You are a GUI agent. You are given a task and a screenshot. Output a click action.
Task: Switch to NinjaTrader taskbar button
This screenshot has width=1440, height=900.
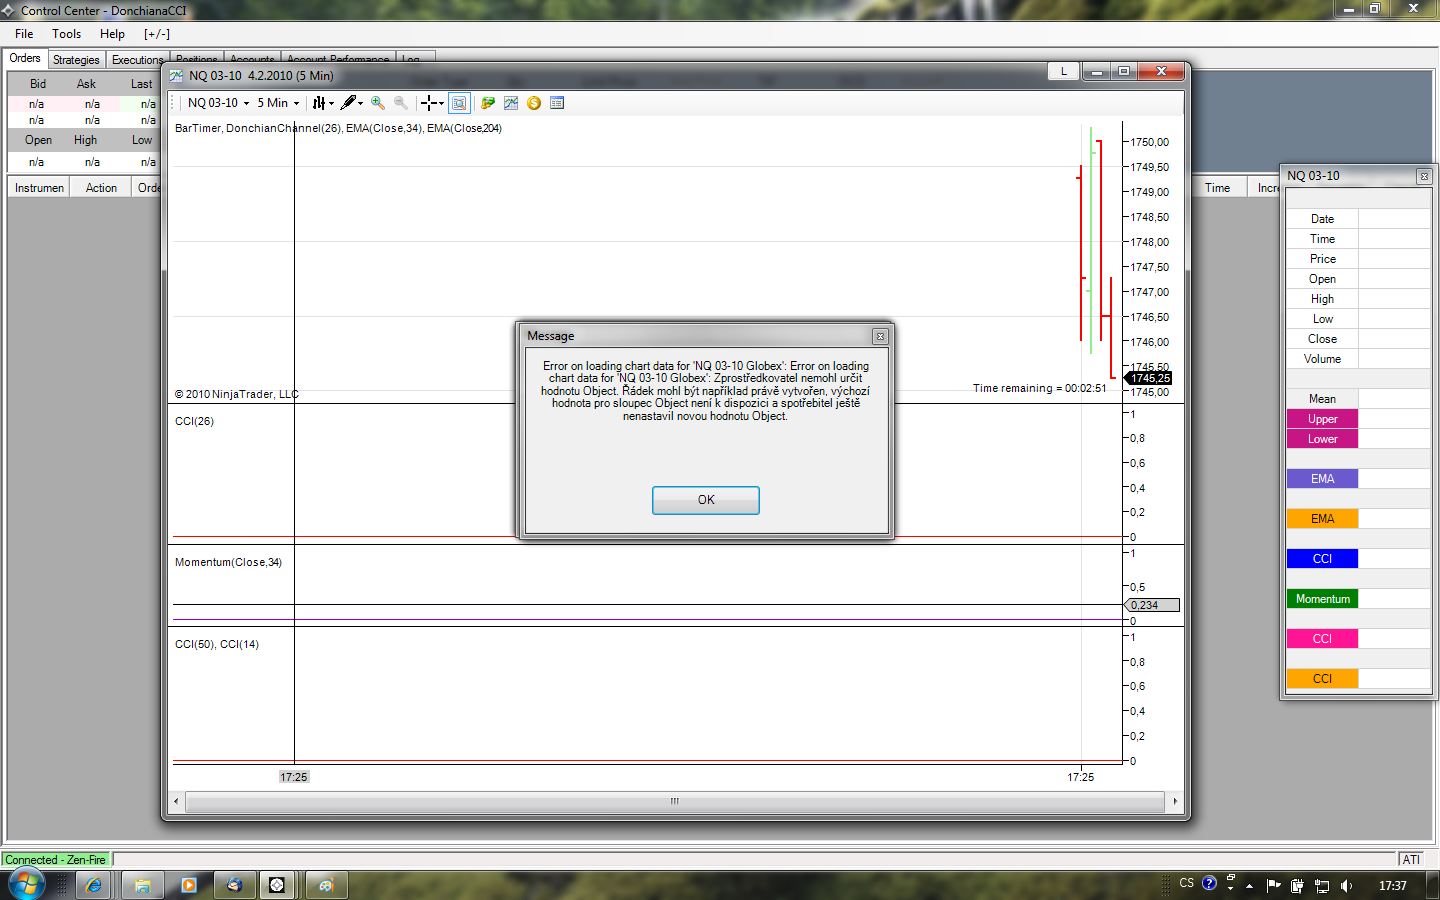tap(277, 885)
